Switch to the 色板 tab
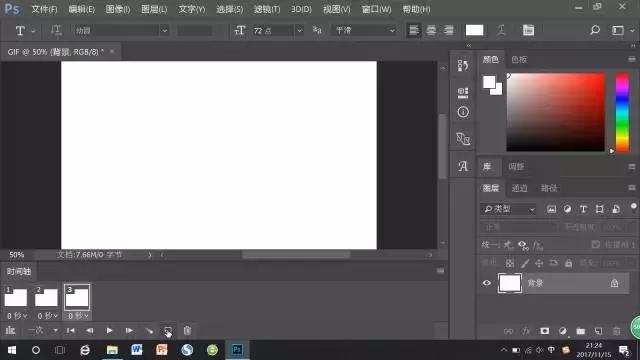This screenshot has width=640, height=360. (x=519, y=60)
